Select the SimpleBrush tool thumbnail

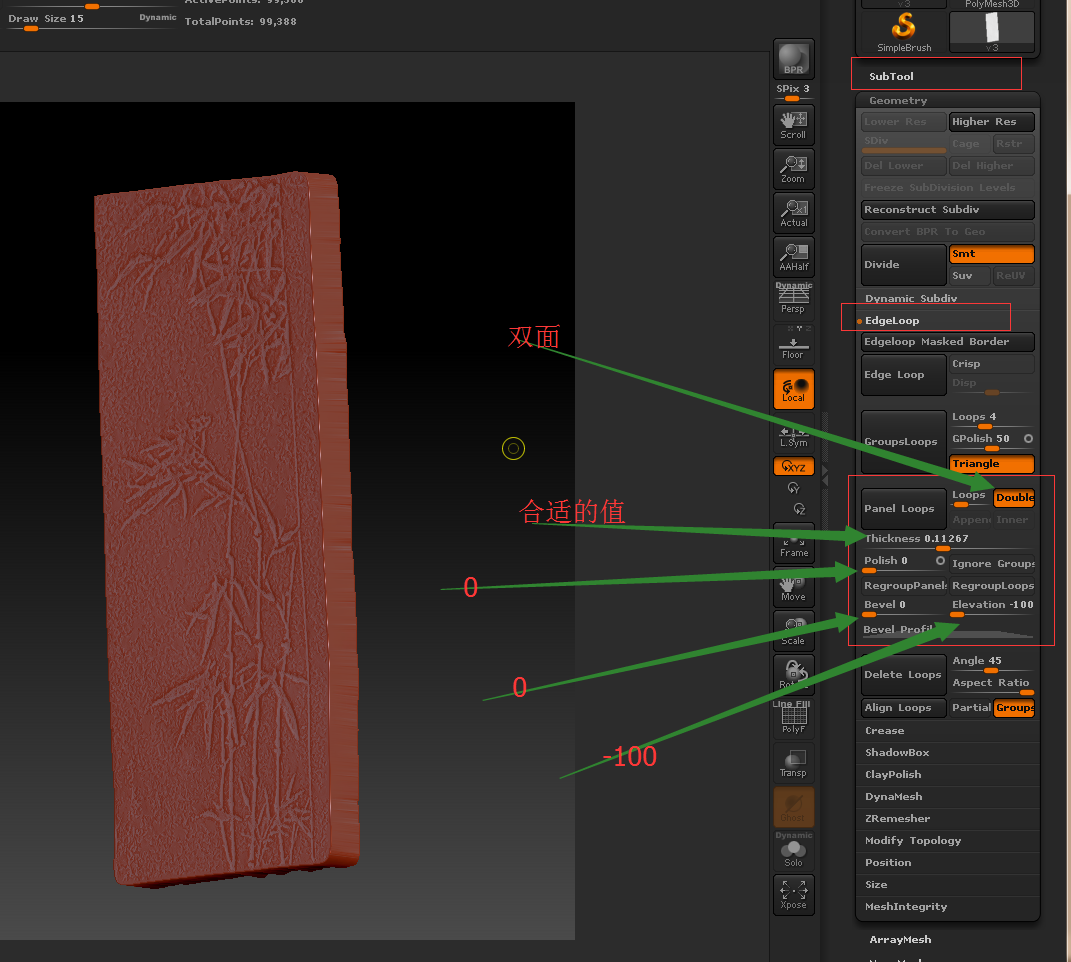pos(904,32)
